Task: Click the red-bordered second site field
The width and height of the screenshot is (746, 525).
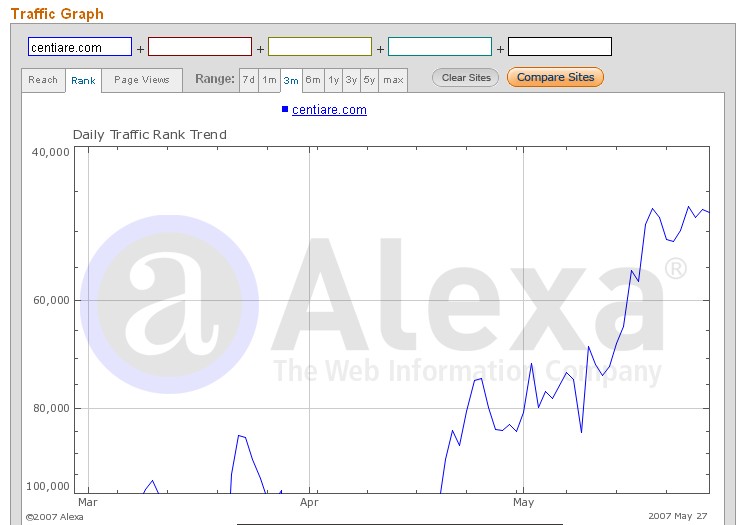Action: pyautogui.click(x=200, y=47)
